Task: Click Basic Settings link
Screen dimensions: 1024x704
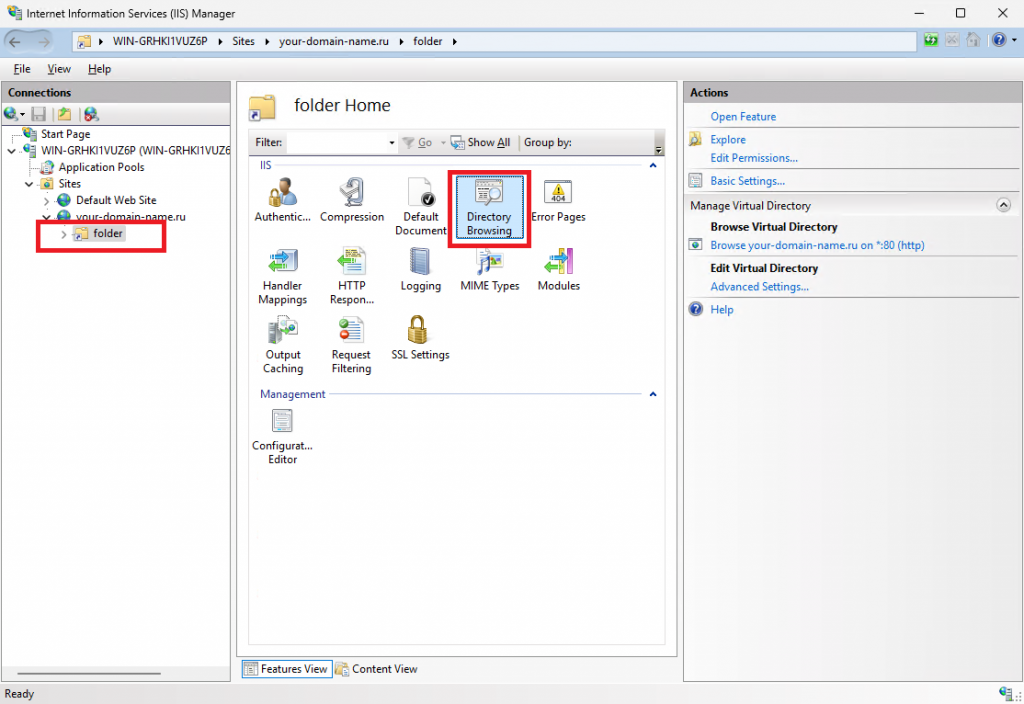Action: 747,181
